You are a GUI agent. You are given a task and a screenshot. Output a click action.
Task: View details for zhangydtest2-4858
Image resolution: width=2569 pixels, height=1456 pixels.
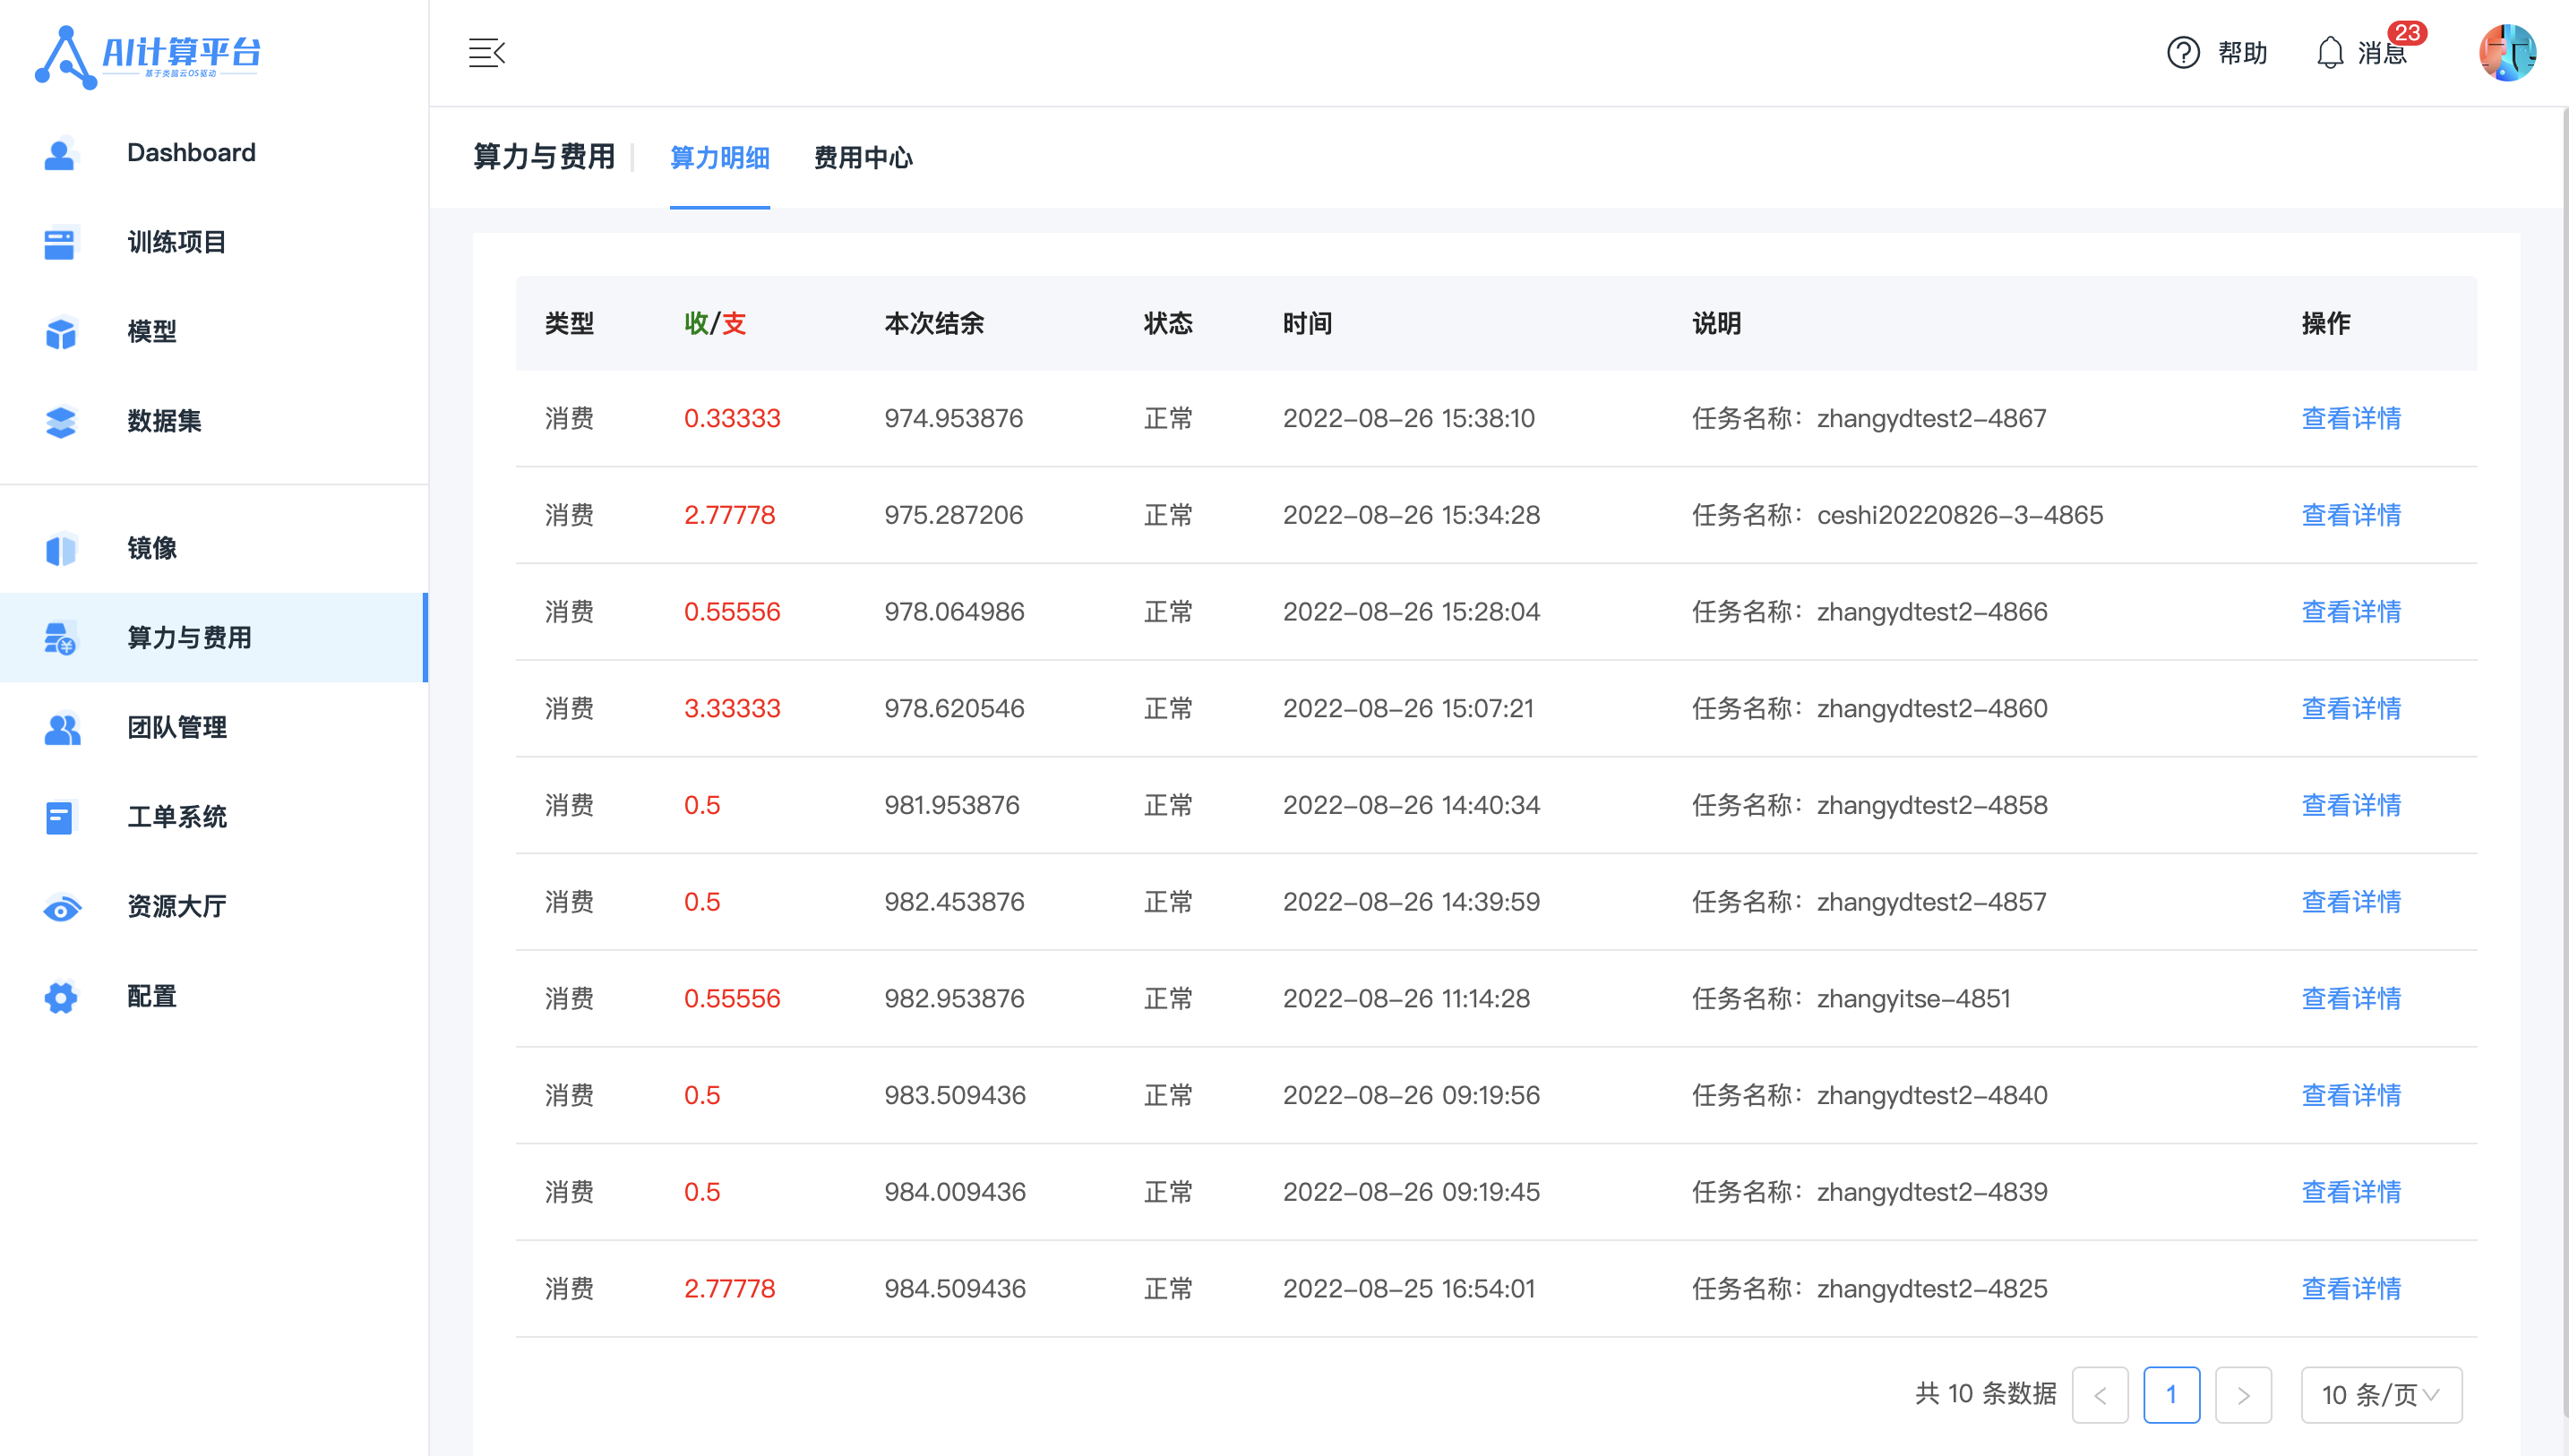tap(2351, 806)
